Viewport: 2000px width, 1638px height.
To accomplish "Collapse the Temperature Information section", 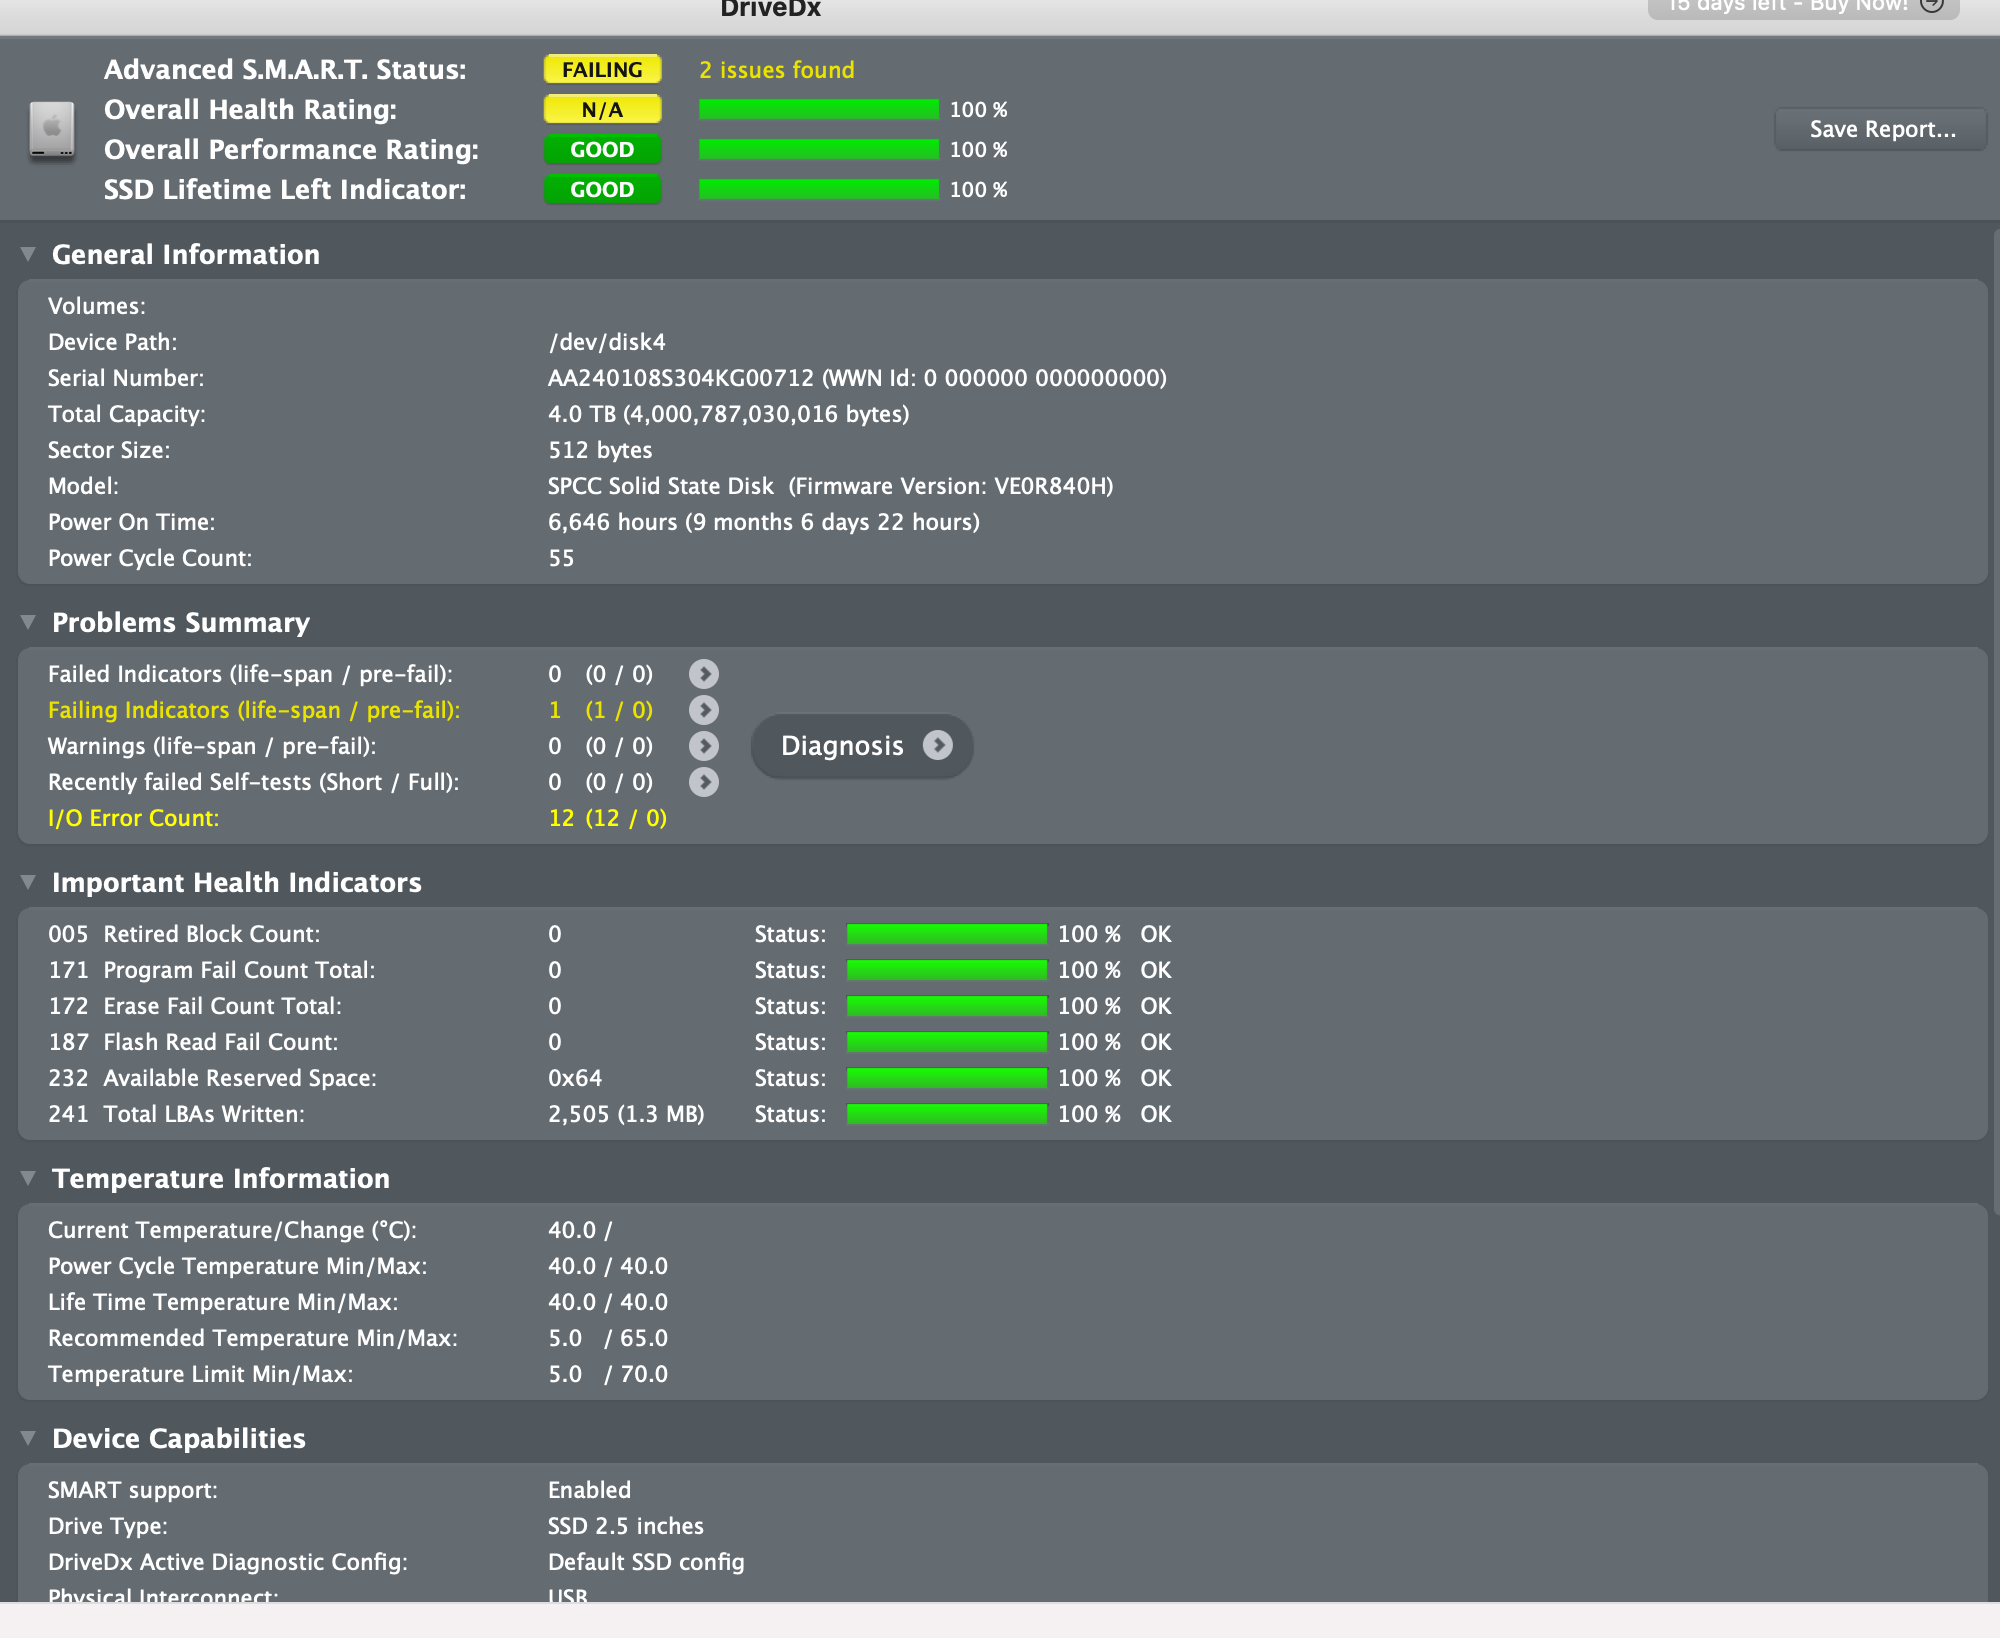I will [x=28, y=1178].
